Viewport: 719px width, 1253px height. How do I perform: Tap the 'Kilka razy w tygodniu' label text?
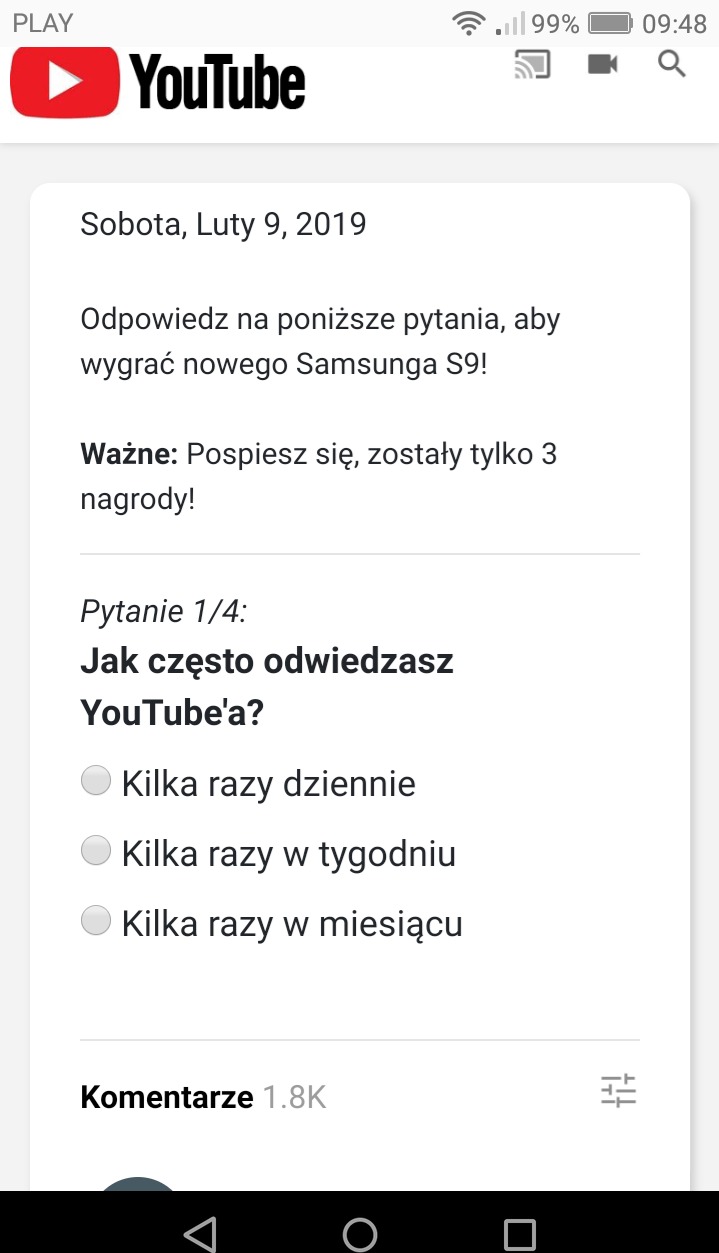(288, 854)
